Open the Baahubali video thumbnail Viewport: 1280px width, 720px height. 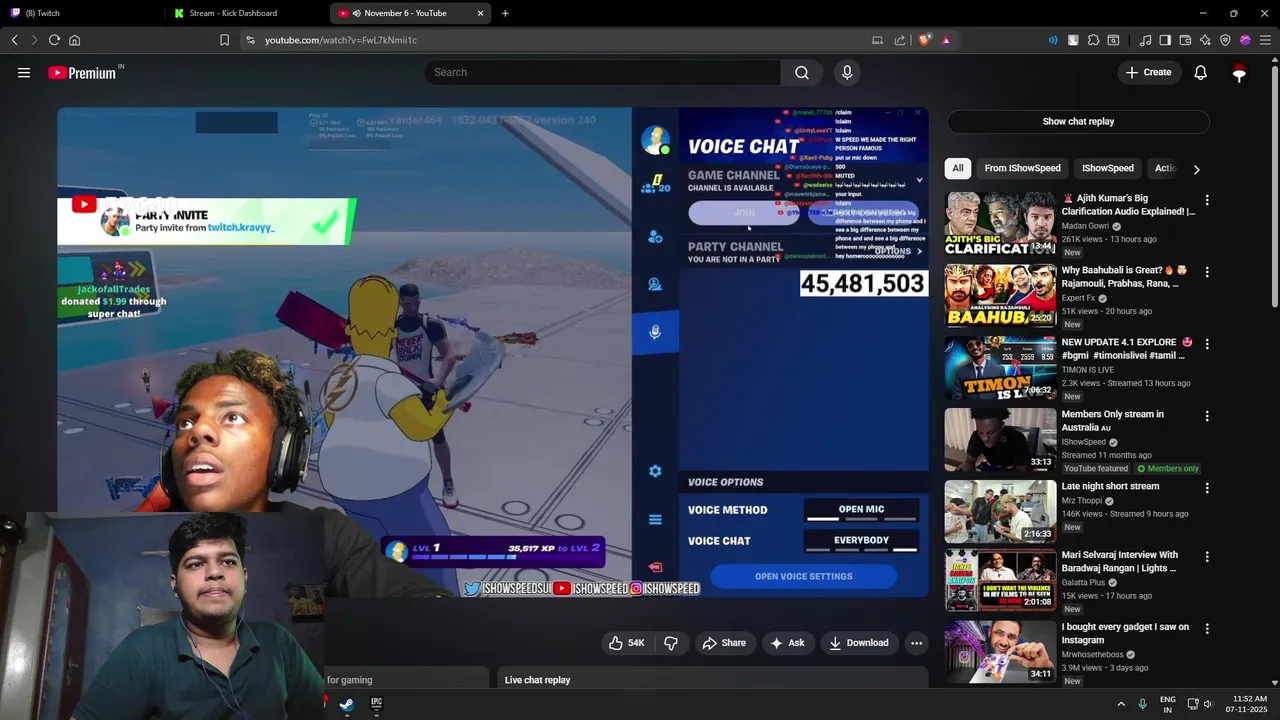tap(1000, 296)
